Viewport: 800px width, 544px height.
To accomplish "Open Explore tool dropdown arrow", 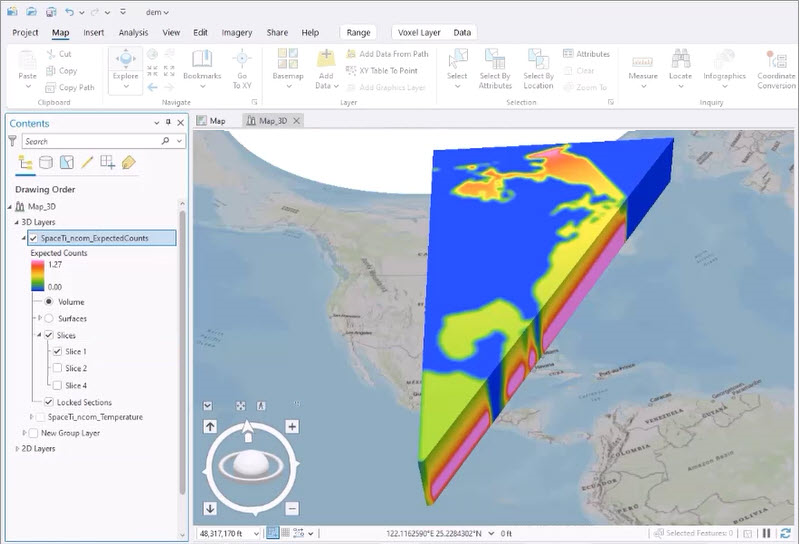I will pyautogui.click(x=126, y=86).
